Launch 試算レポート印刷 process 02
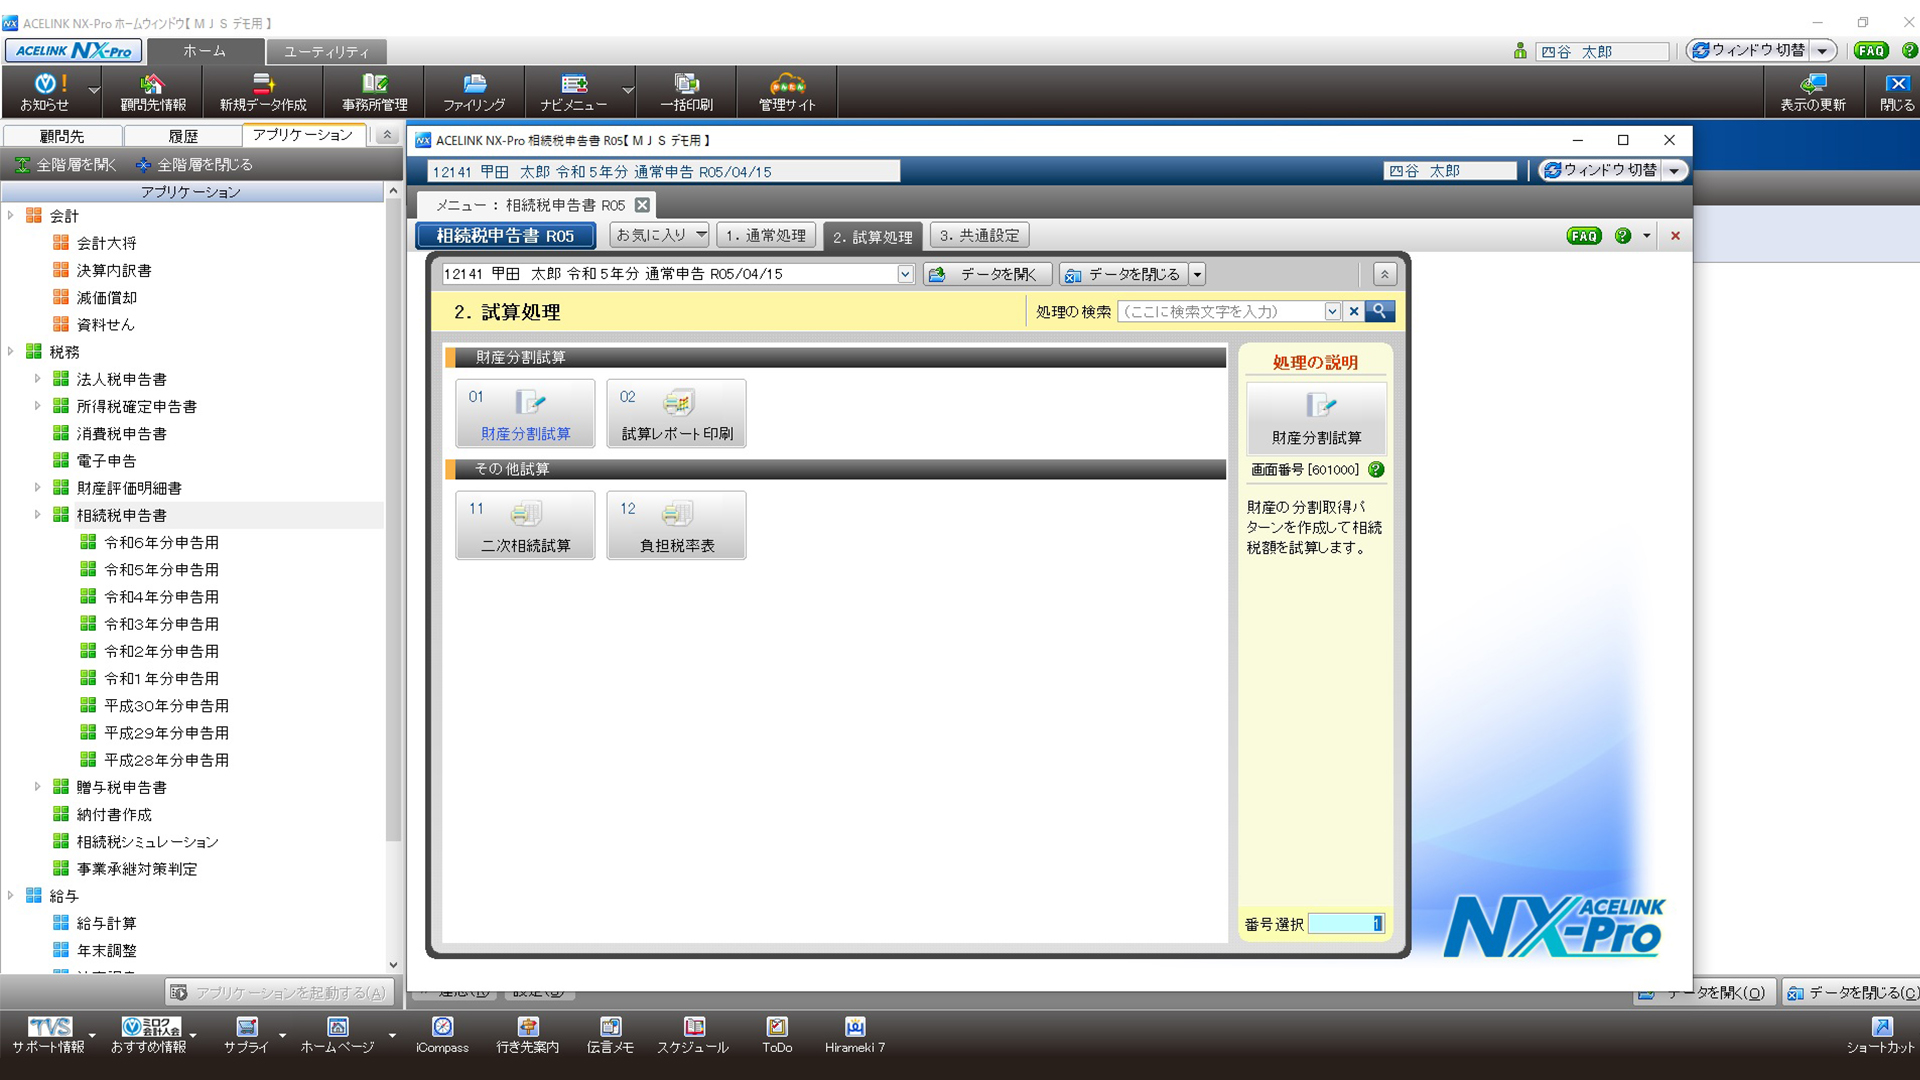1920x1080 pixels. [x=677, y=413]
